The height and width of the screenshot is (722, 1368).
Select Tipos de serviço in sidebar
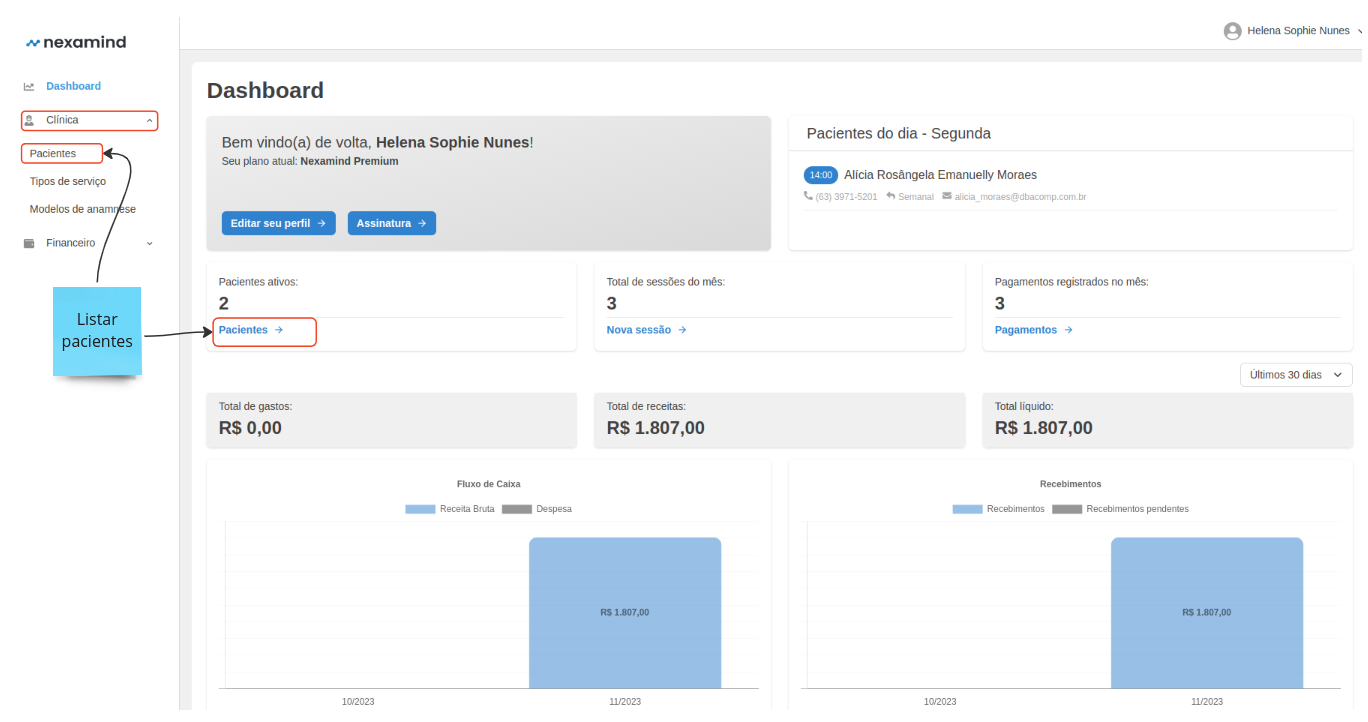(x=68, y=182)
